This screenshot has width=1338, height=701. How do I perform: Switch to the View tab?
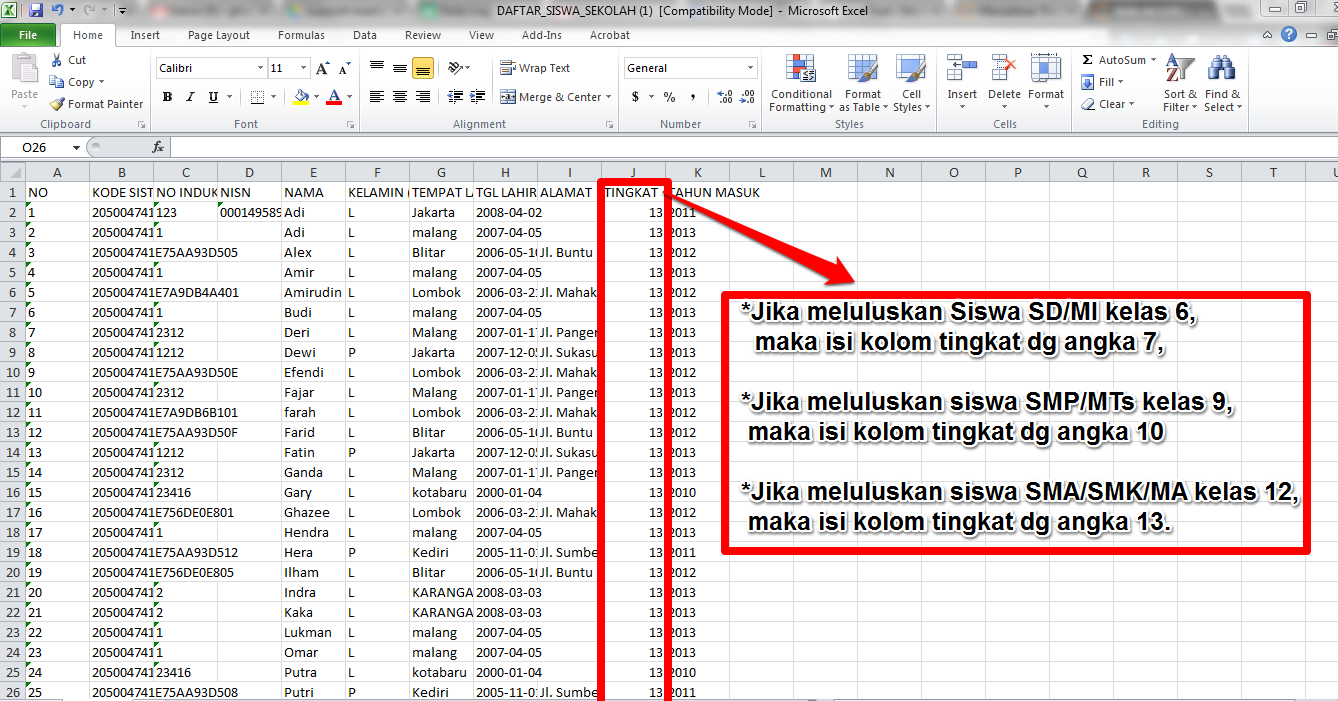481,35
